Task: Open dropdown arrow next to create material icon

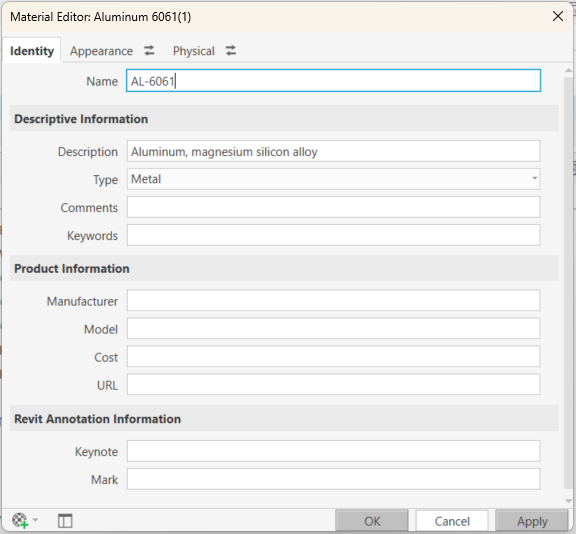Action: point(35,520)
